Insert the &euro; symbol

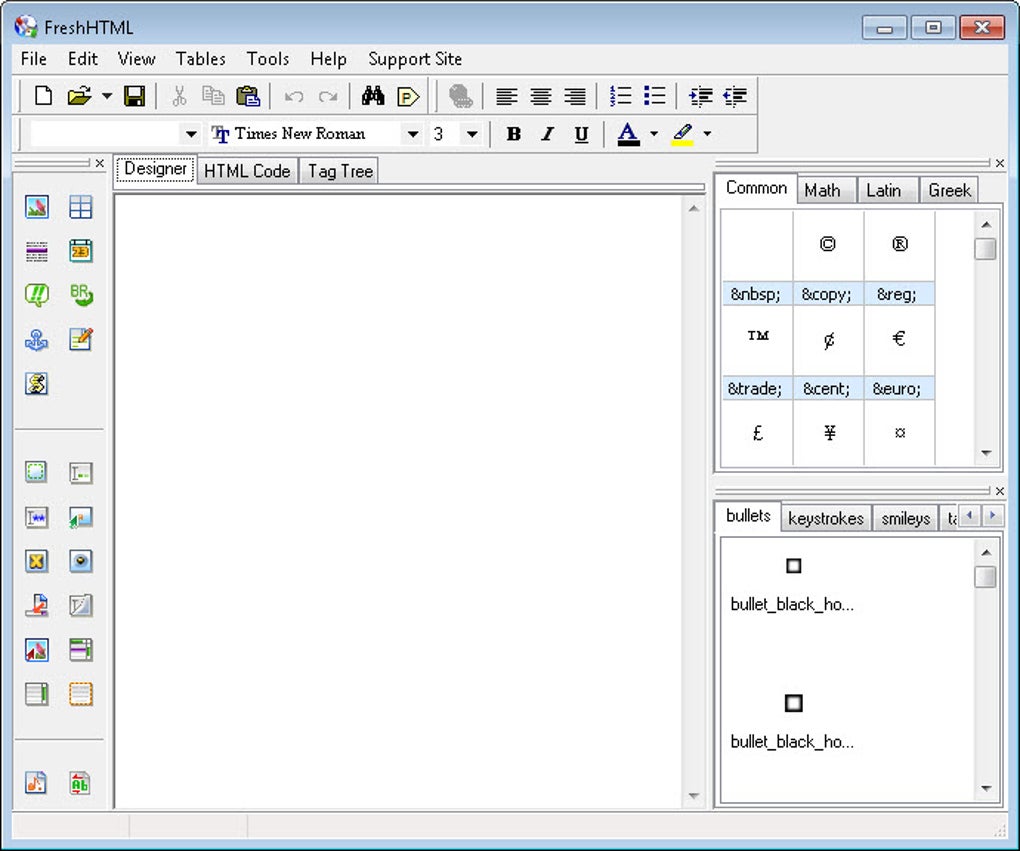(x=898, y=353)
